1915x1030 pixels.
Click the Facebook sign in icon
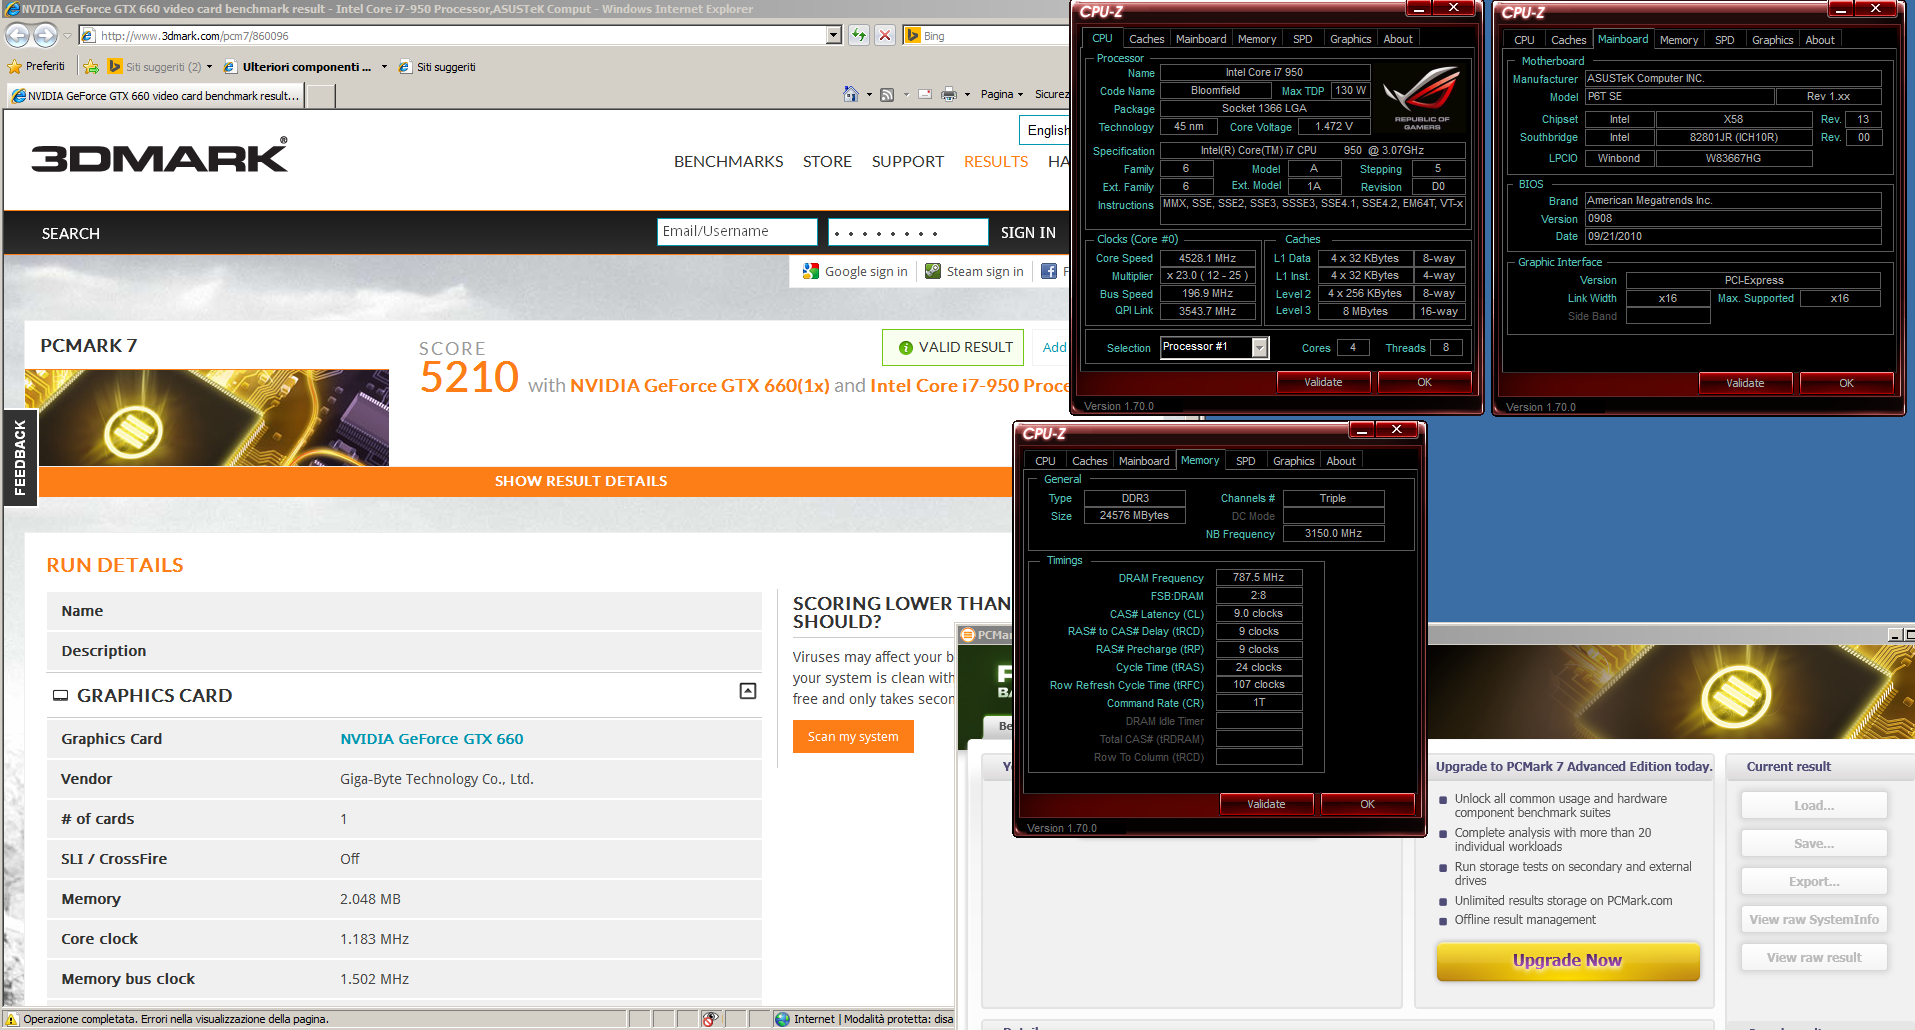1049,271
